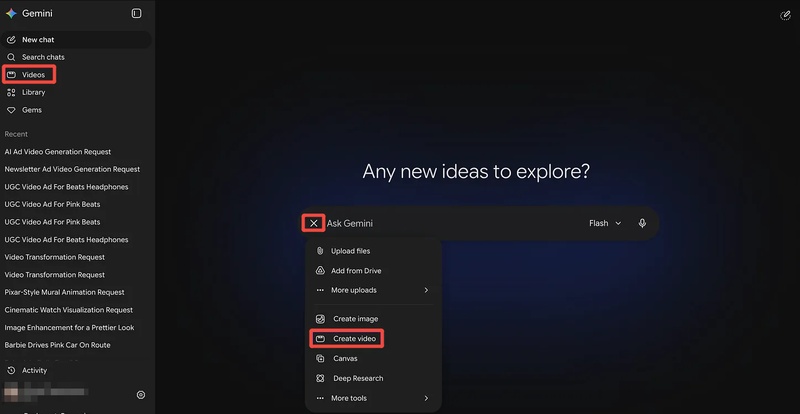Screen dimensions: 800x414
Task: Open the Activity page
Action: coord(76,371)
